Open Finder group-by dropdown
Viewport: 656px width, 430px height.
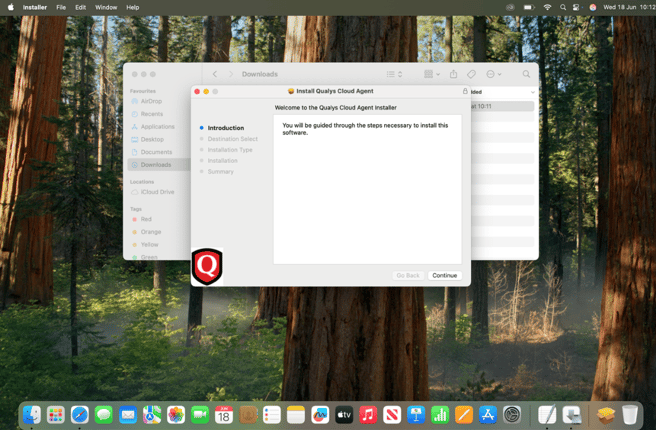tap(432, 74)
